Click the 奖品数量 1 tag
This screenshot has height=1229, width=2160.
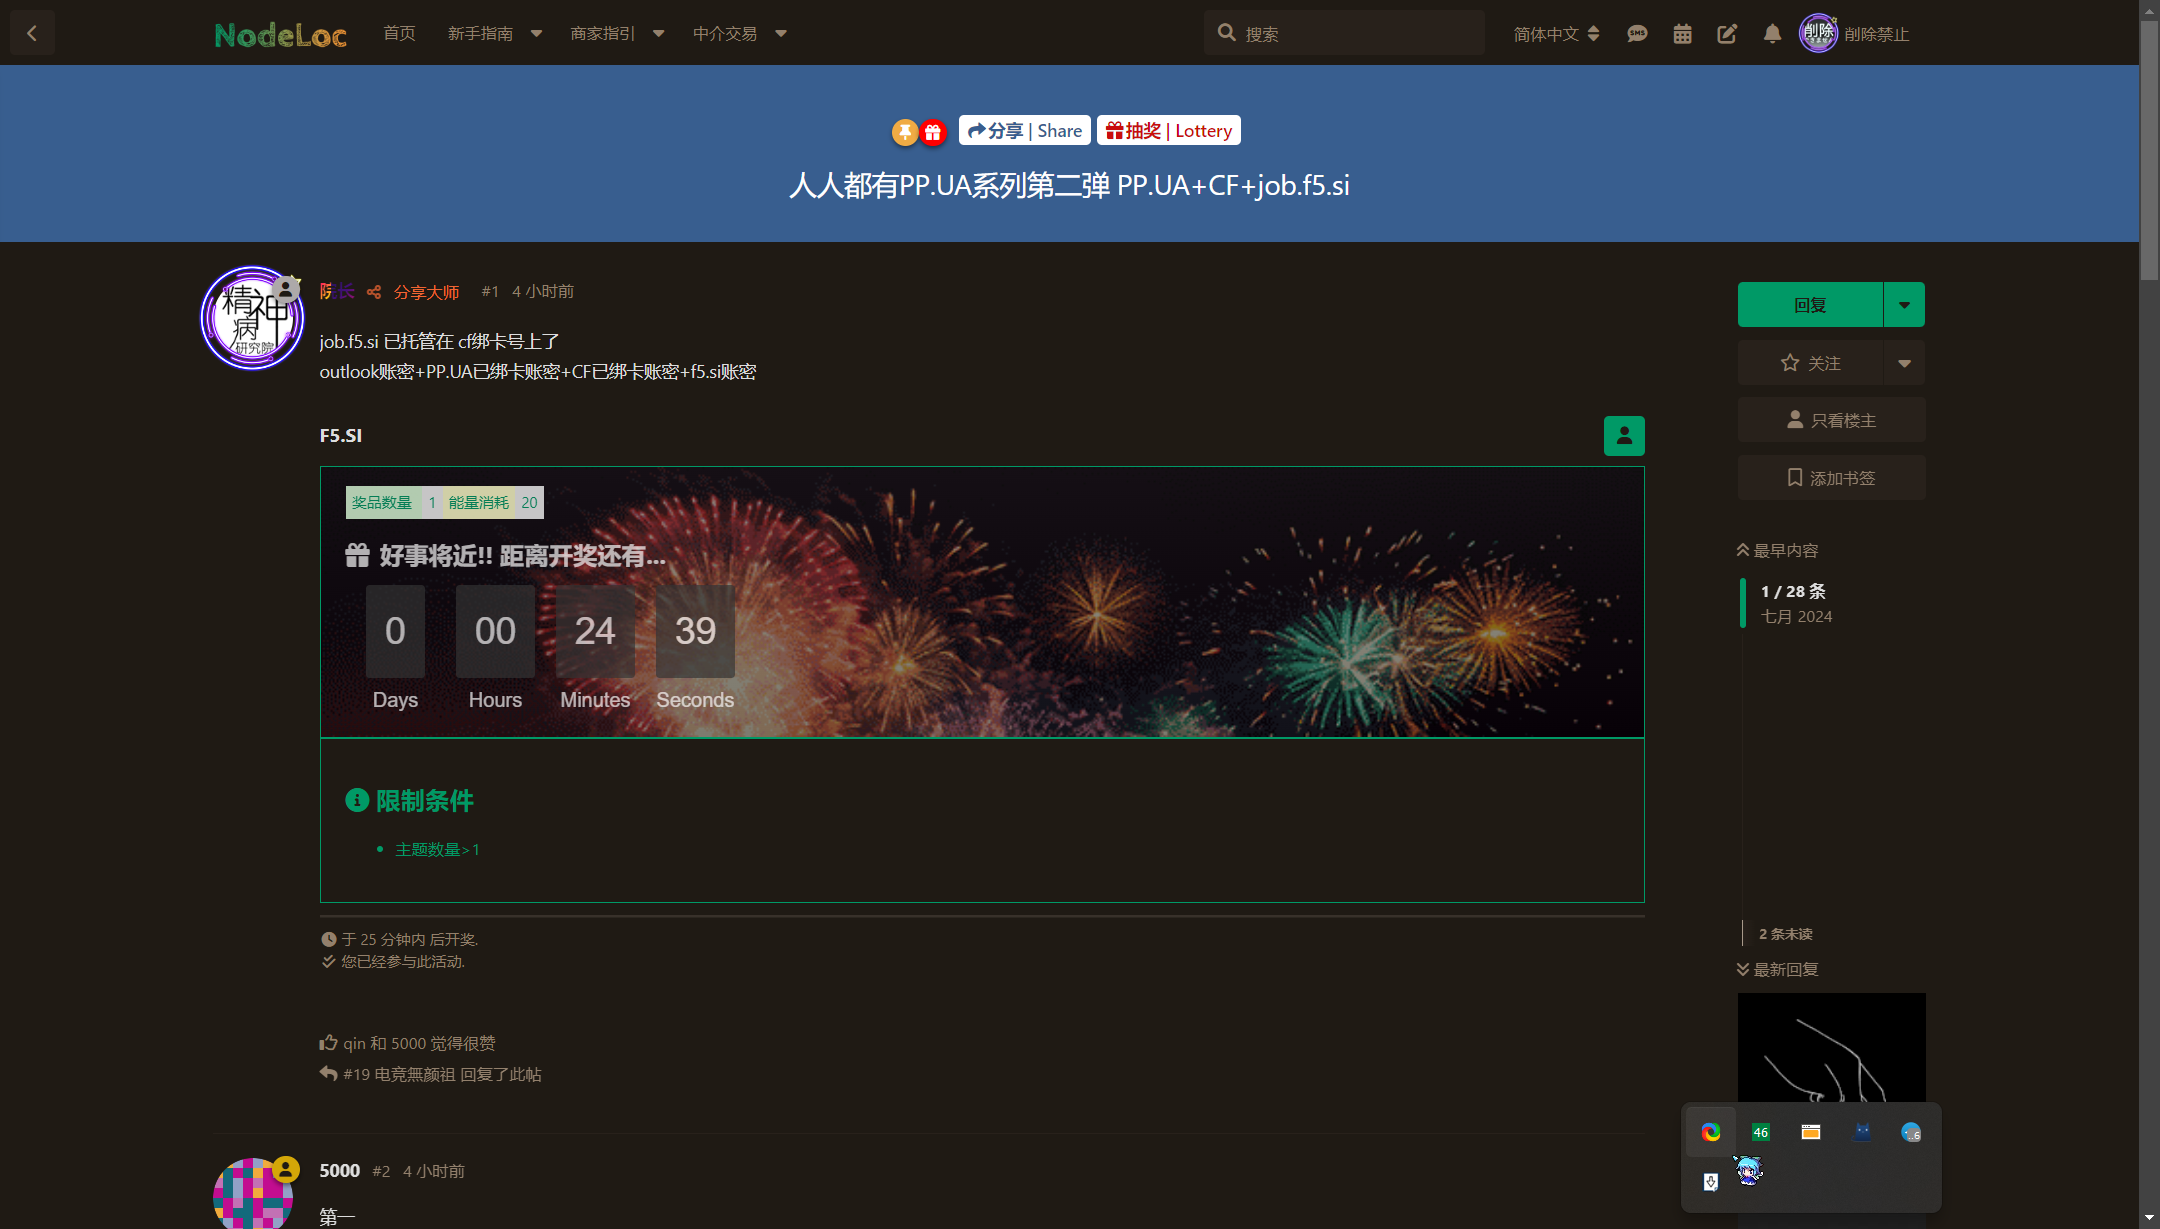tap(394, 502)
